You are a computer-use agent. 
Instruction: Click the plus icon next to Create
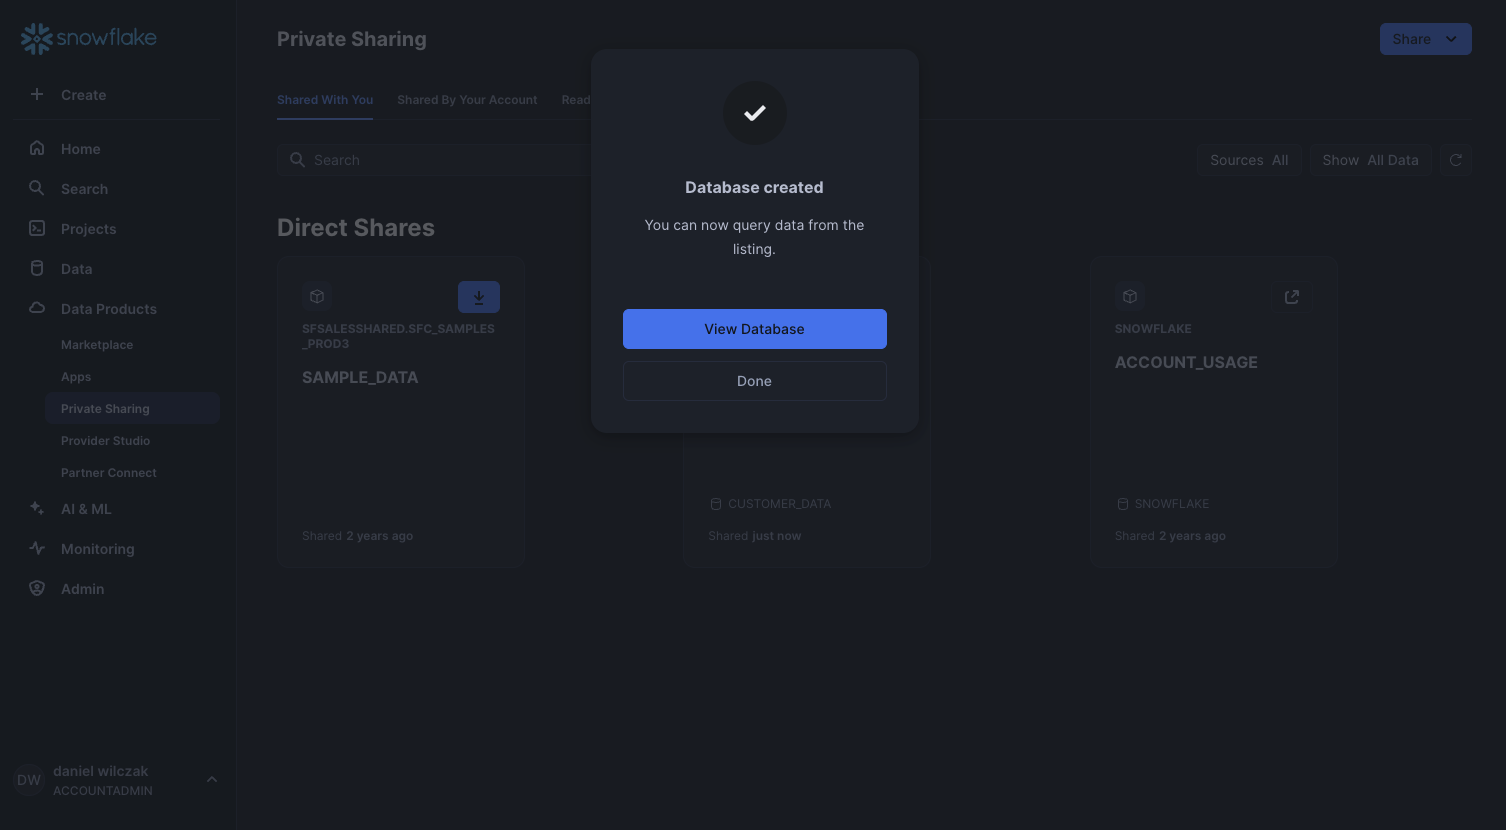[37, 95]
